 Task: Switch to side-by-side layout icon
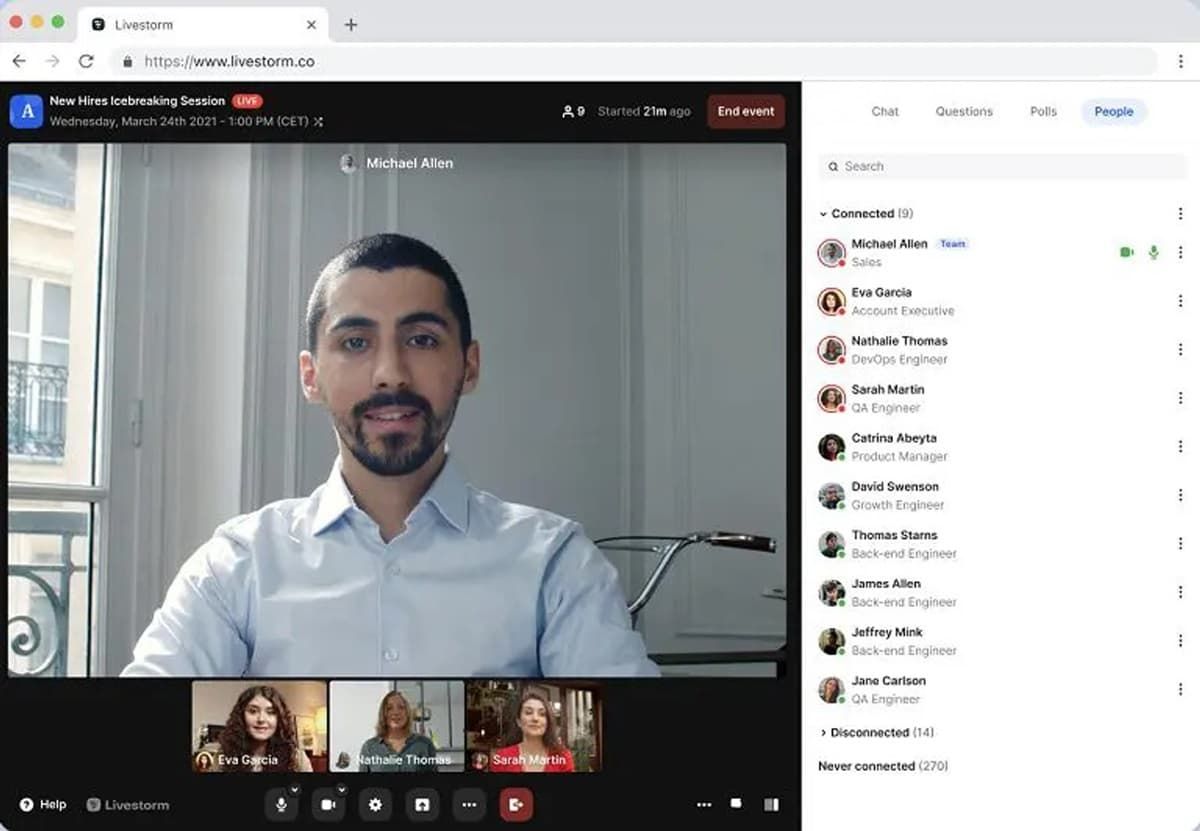[x=771, y=804]
